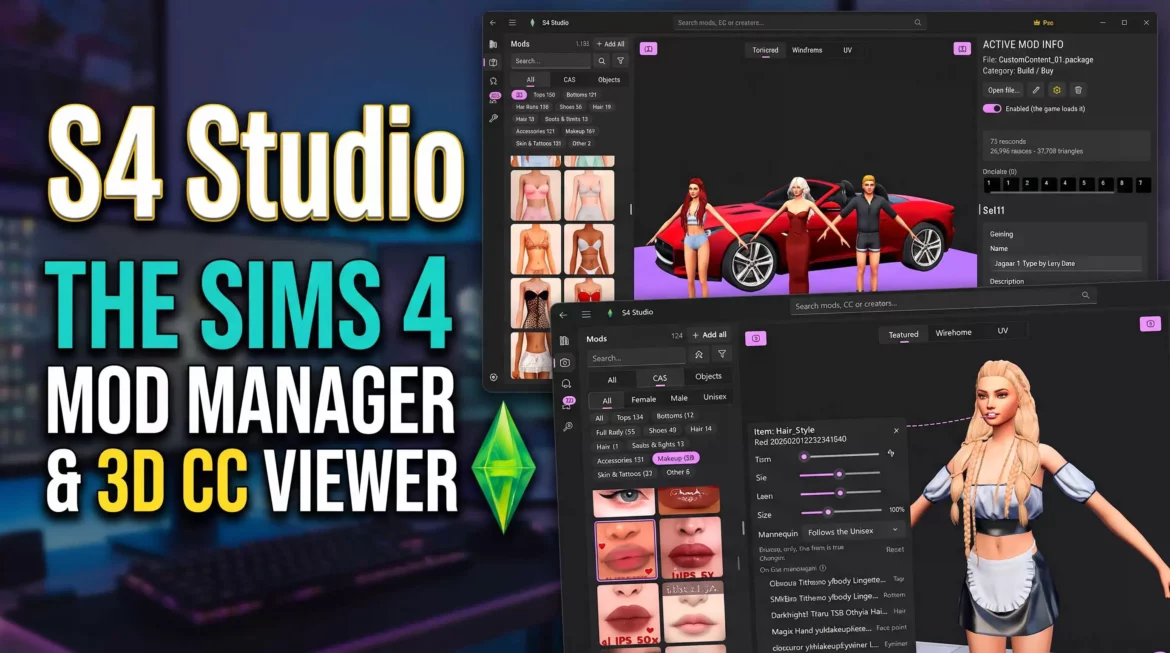Screen dimensions: 1170x653
Task: Open badge-count icon in front window sidebar
Action: click(568, 403)
